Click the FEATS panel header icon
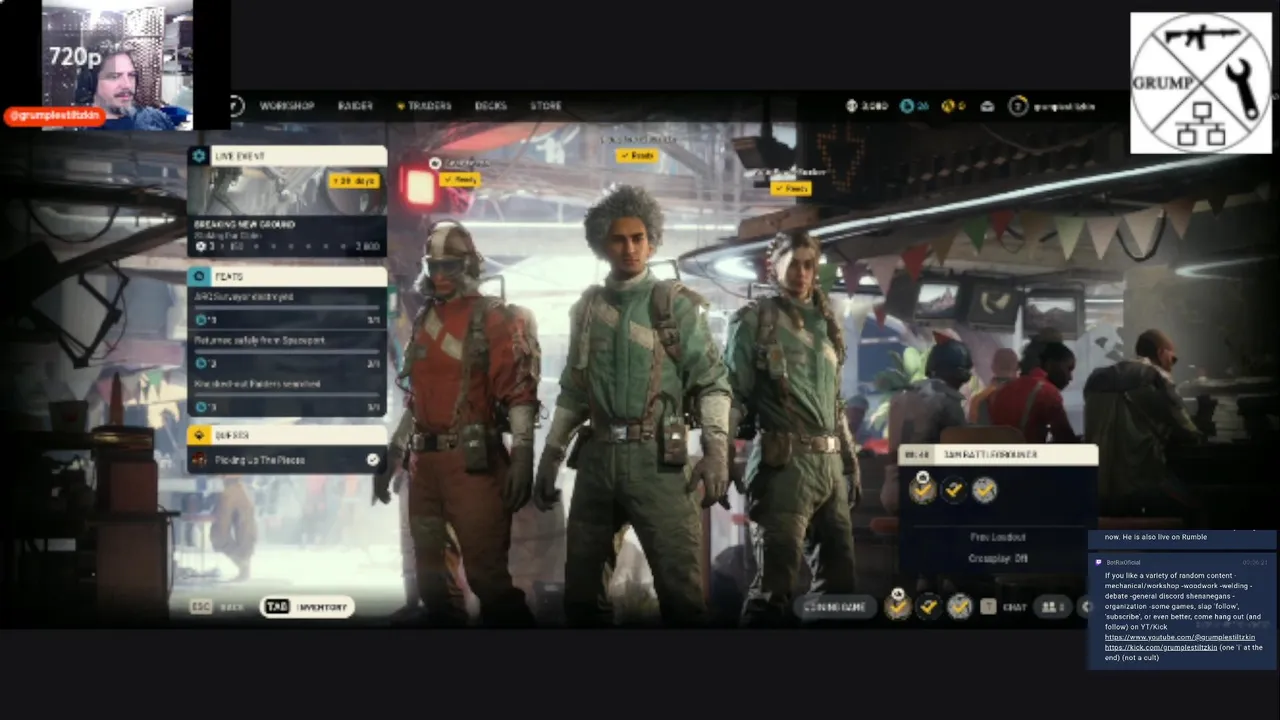This screenshot has width=1280, height=720. coord(198,276)
